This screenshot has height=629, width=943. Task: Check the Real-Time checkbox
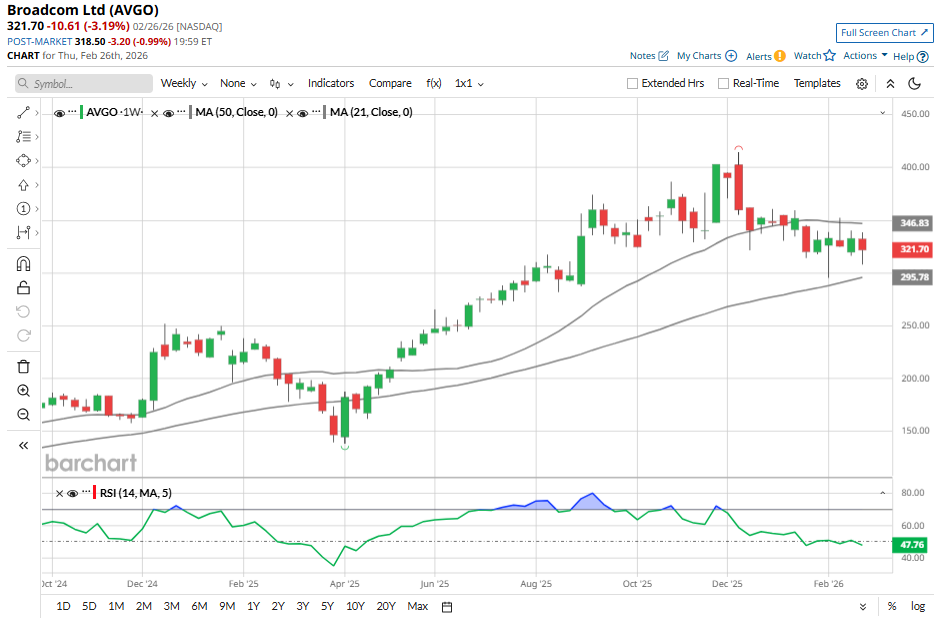click(723, 84)
